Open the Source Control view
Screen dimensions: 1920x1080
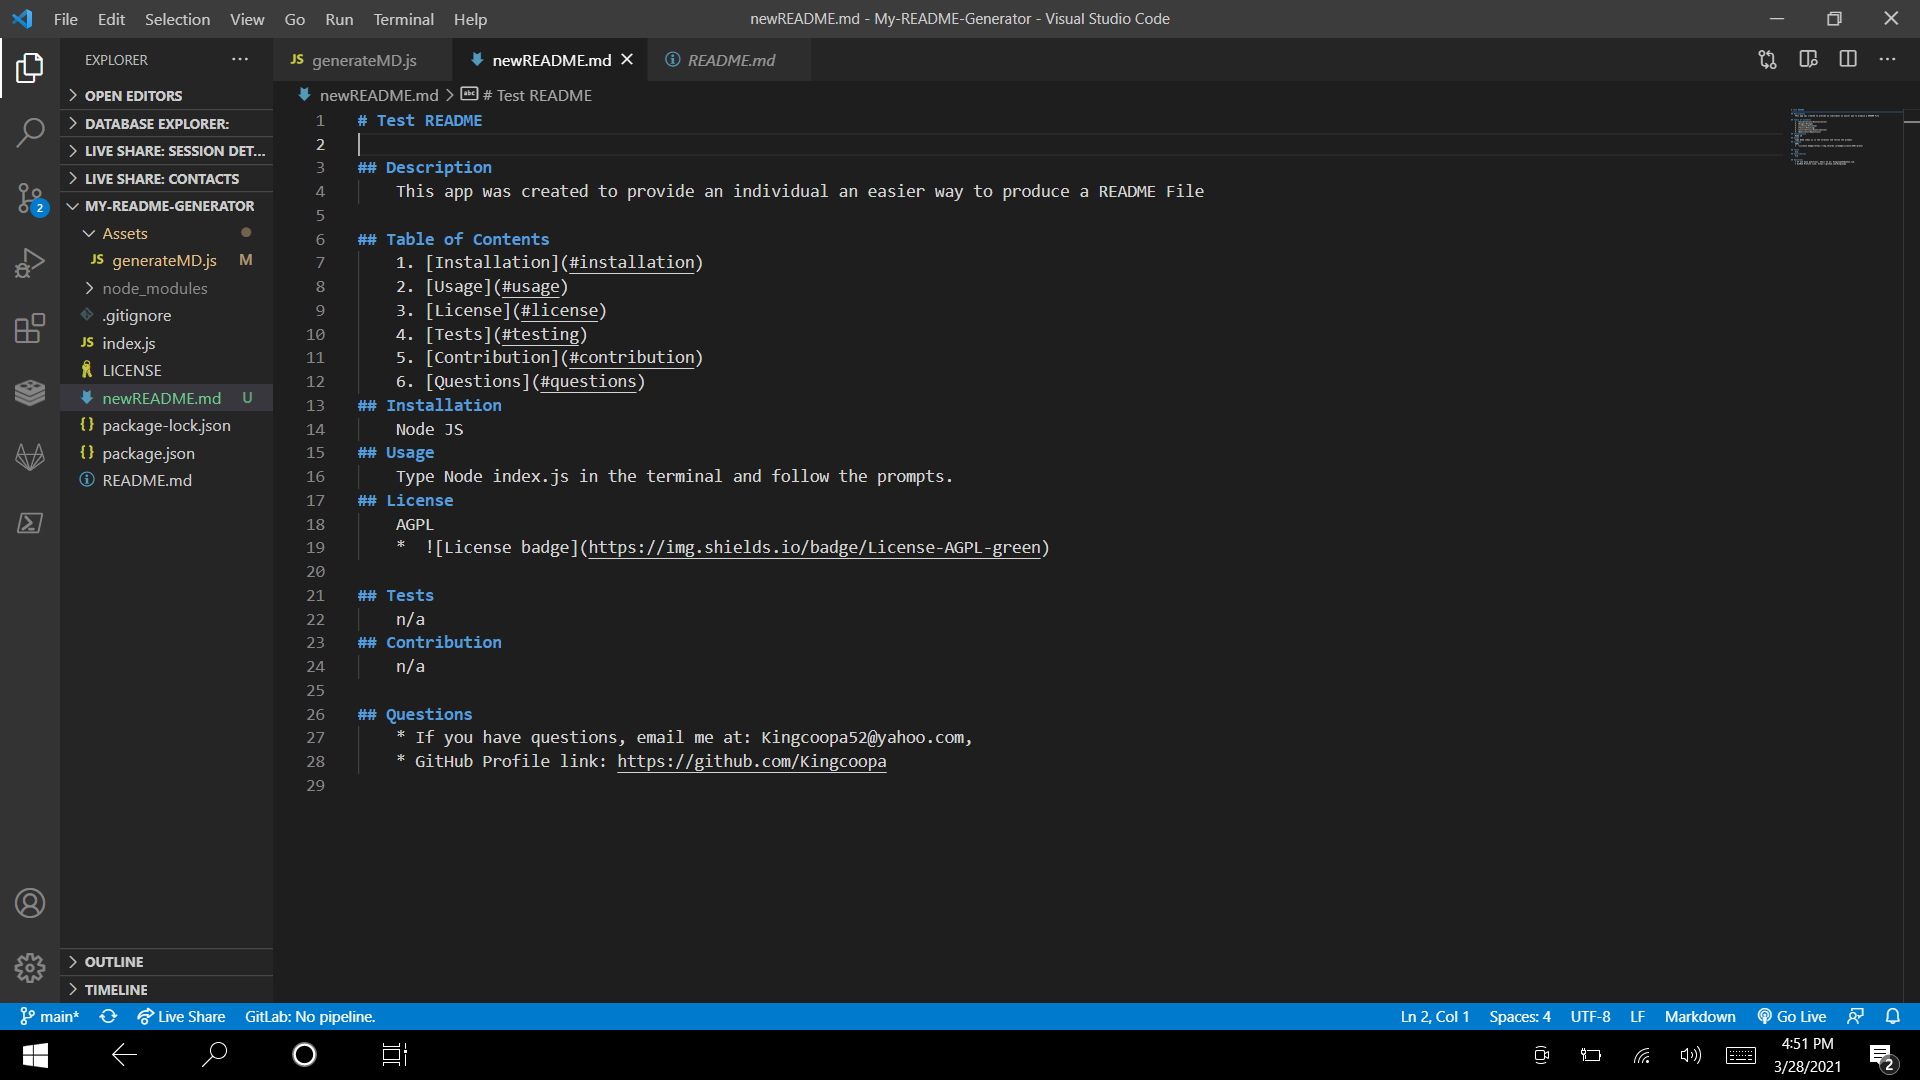coord(30,198)
